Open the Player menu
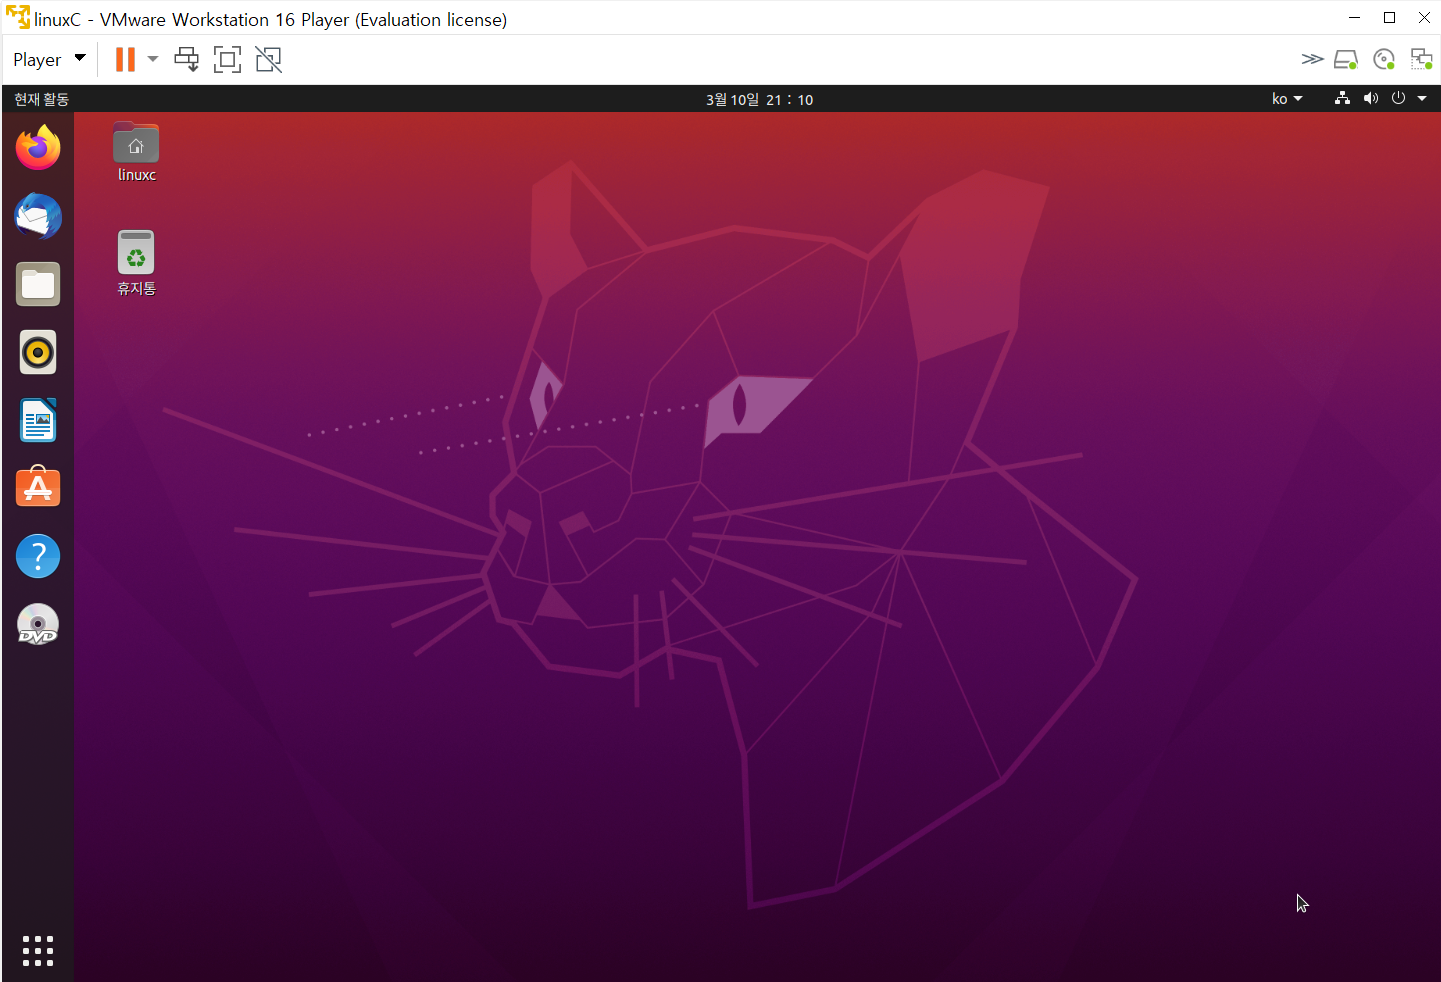Image resolution: width=1441 pixels, height=982 pixels. 49,60
